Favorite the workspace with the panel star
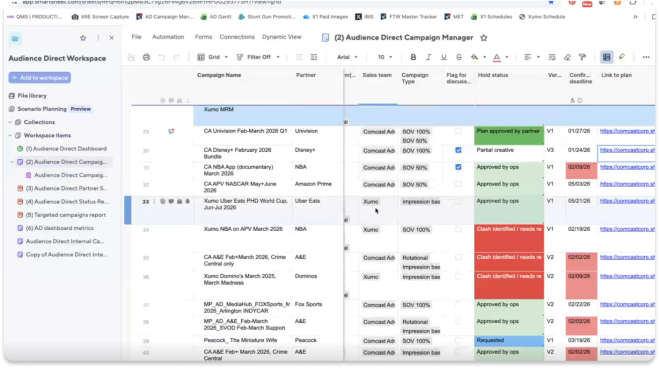This screenshot has height=368, width=660. pyautogui.click(x=83, y=38)
